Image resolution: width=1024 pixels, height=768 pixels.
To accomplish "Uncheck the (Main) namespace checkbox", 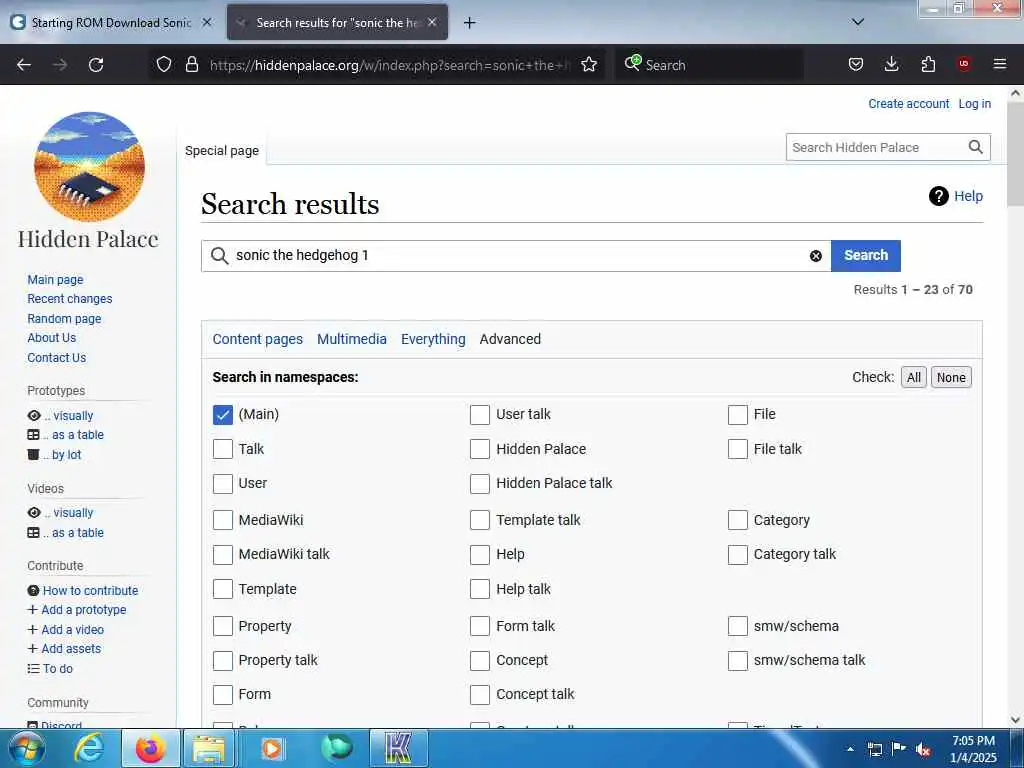I will 223,415.
